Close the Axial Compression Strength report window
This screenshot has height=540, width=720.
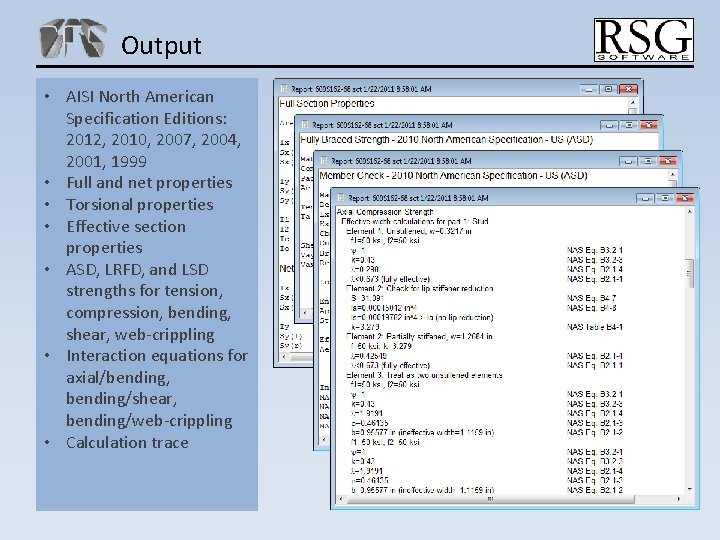pos(685,198)
